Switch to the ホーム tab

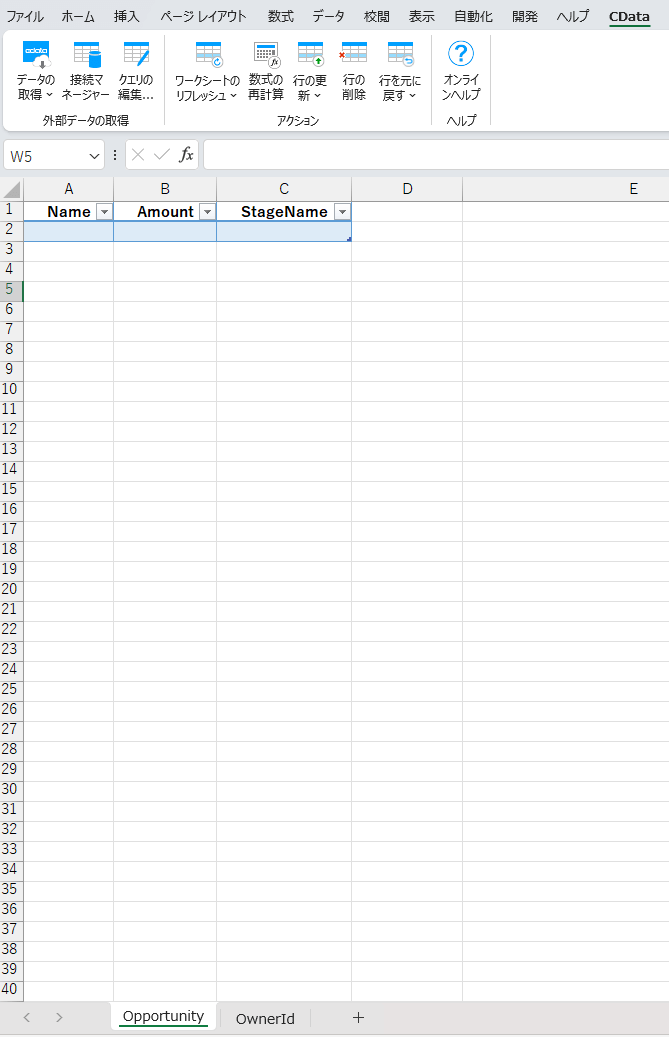(x=78, y=17)
